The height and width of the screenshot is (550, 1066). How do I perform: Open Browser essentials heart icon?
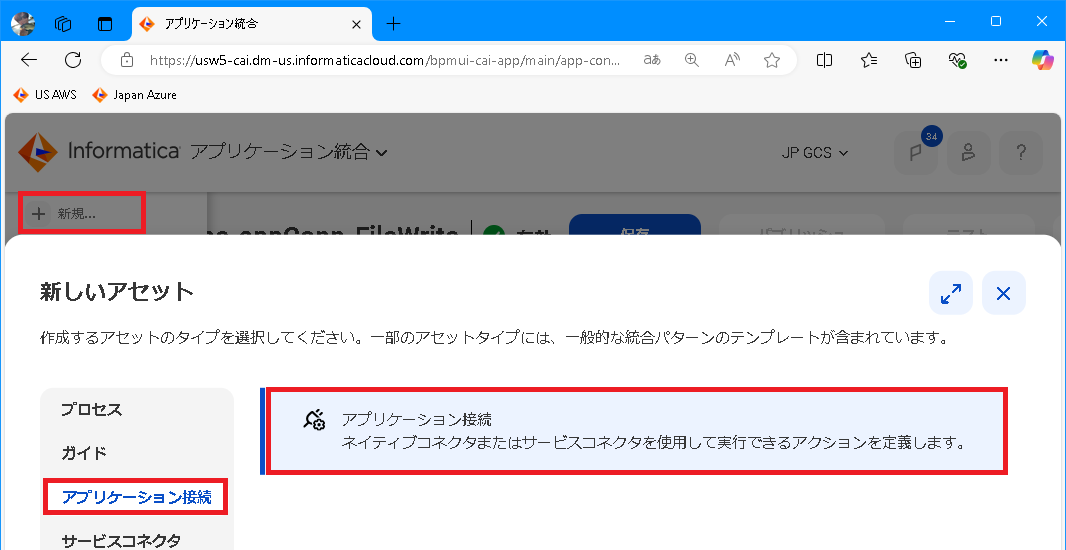(957, 60)
